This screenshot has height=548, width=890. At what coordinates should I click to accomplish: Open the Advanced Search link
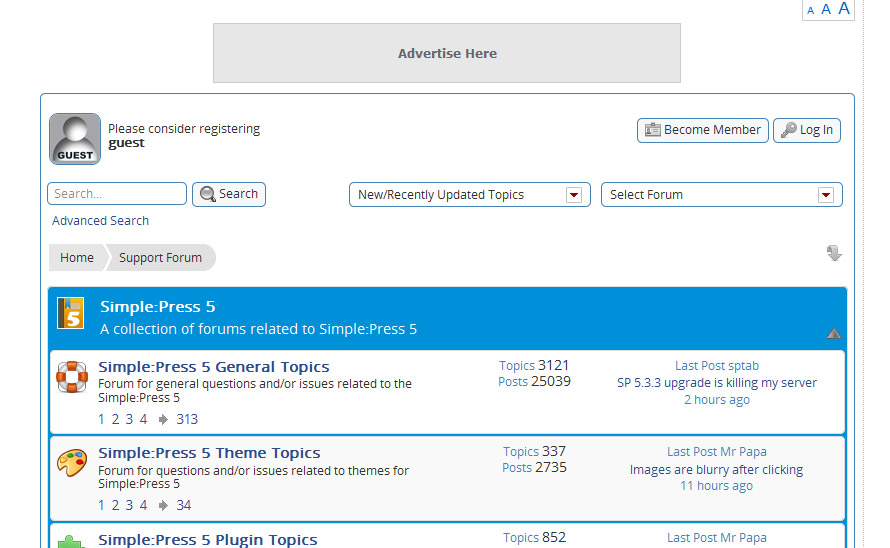coord(100,221)
